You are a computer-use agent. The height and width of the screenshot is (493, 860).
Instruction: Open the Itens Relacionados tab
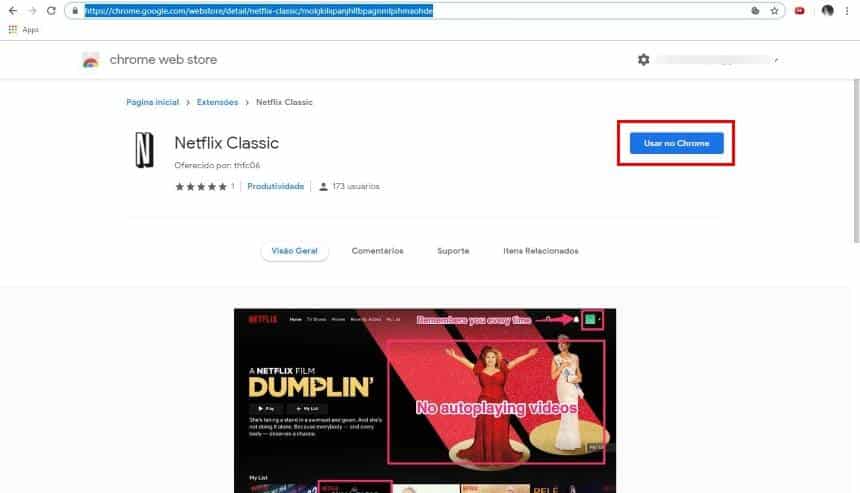pos(541,251)
